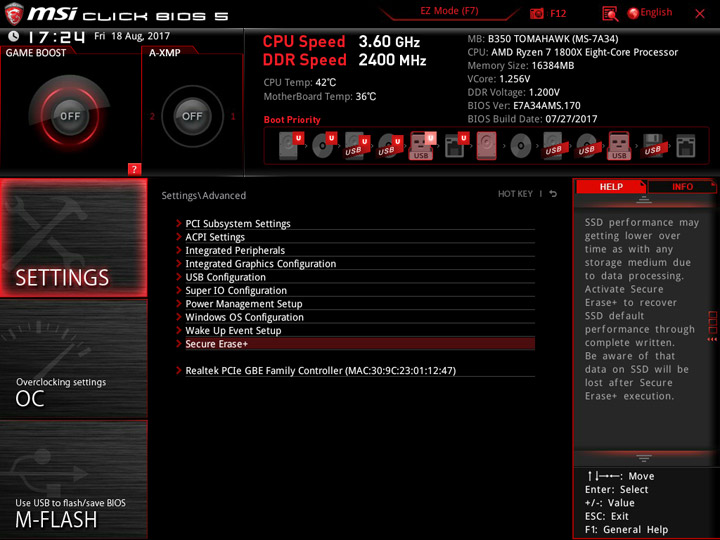Click the DDR Speed 2400 MHz value
Image resolution: width=720 pixels, height=540 pixels.
(x=392, y=60)
